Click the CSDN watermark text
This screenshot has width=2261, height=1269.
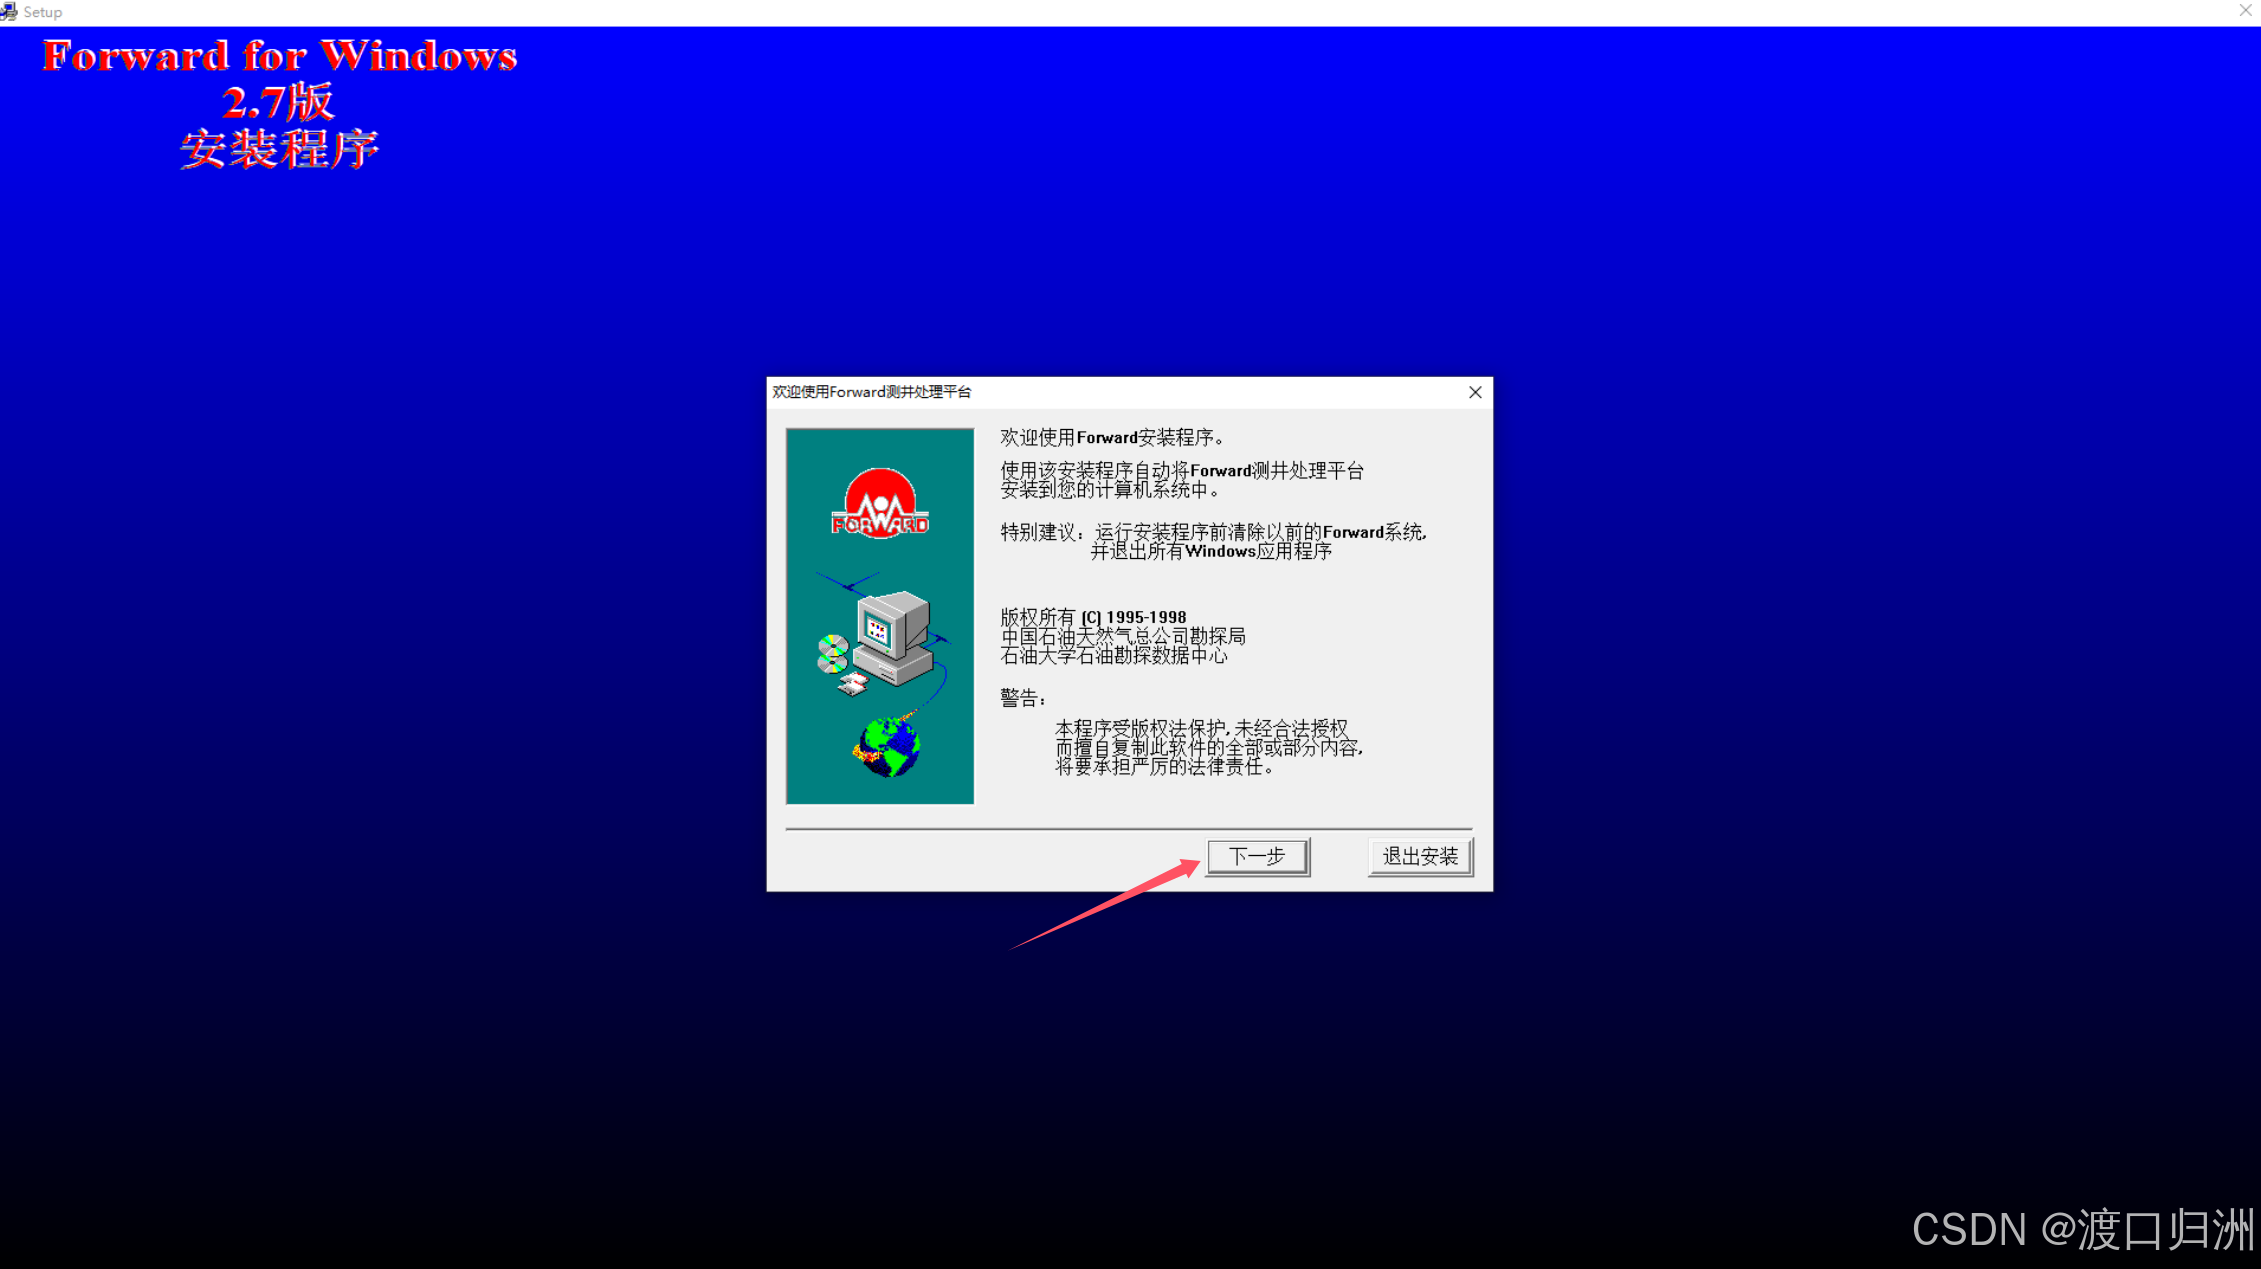click(2082, 1229)
